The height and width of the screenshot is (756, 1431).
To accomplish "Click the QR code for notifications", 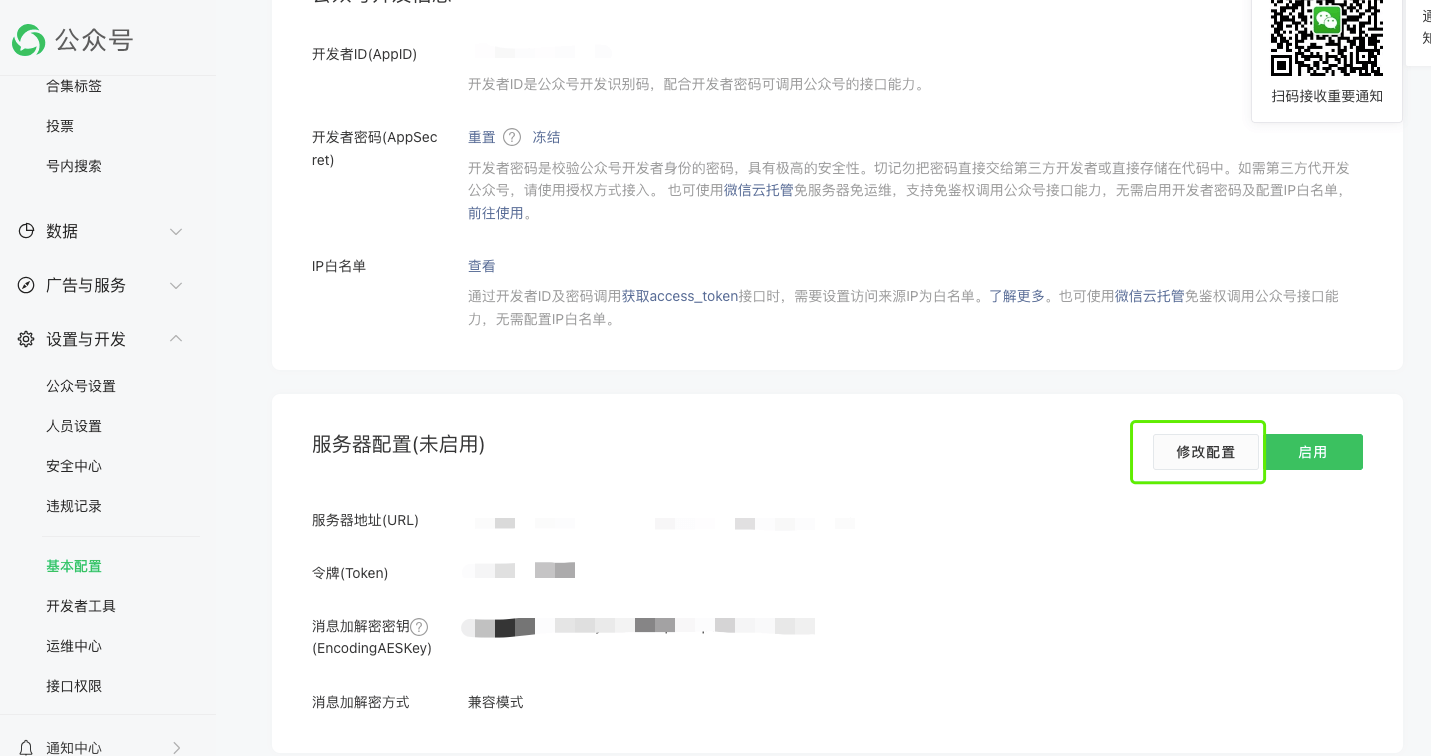I will [1327, 38].
